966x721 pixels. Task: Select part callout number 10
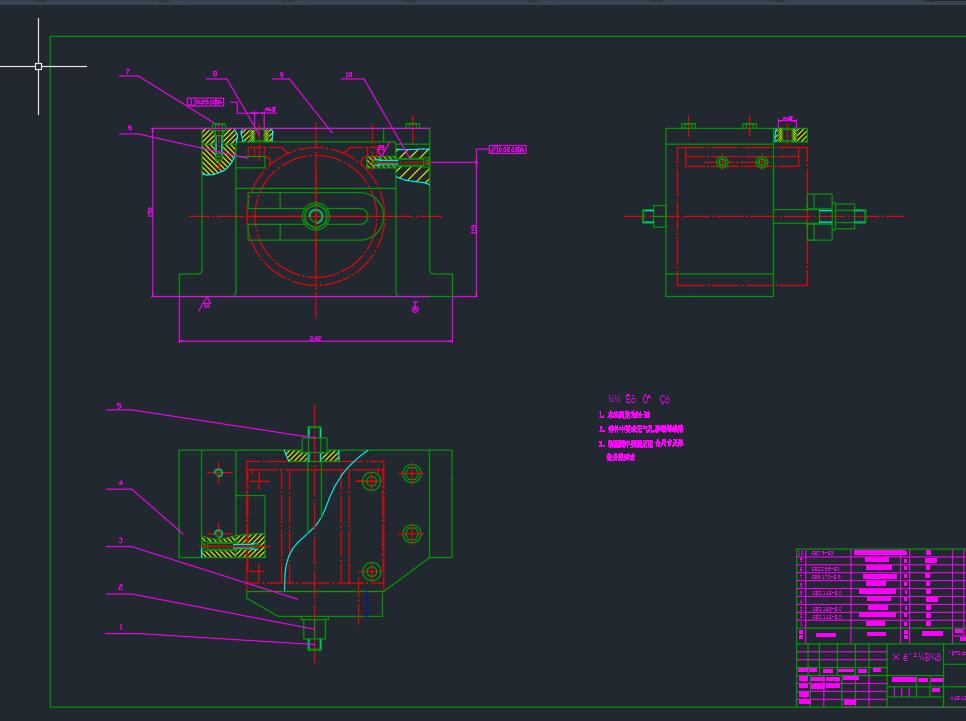[349, 75]
